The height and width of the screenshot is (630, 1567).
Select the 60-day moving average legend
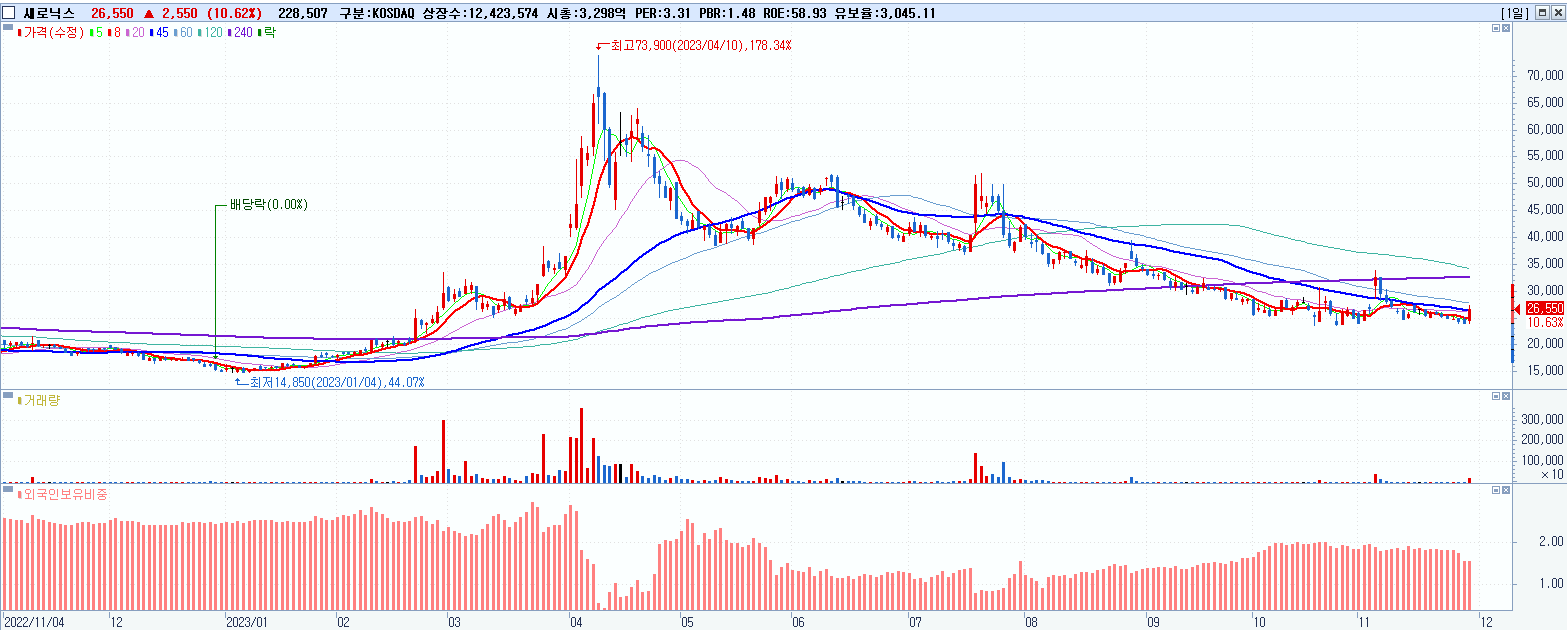(183, 33)
